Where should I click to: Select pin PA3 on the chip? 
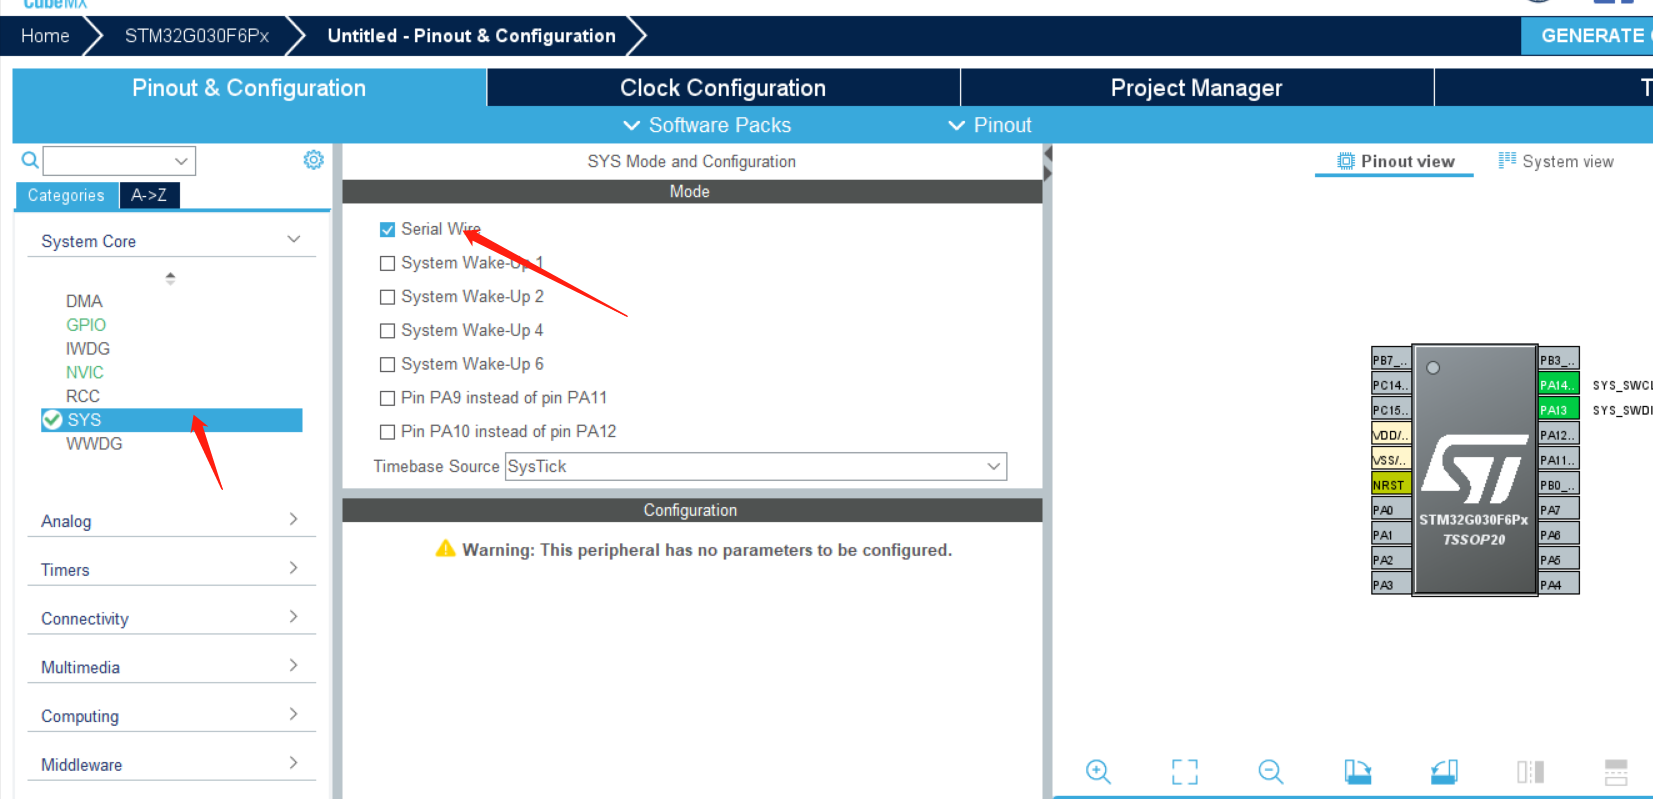(1391, 584)
